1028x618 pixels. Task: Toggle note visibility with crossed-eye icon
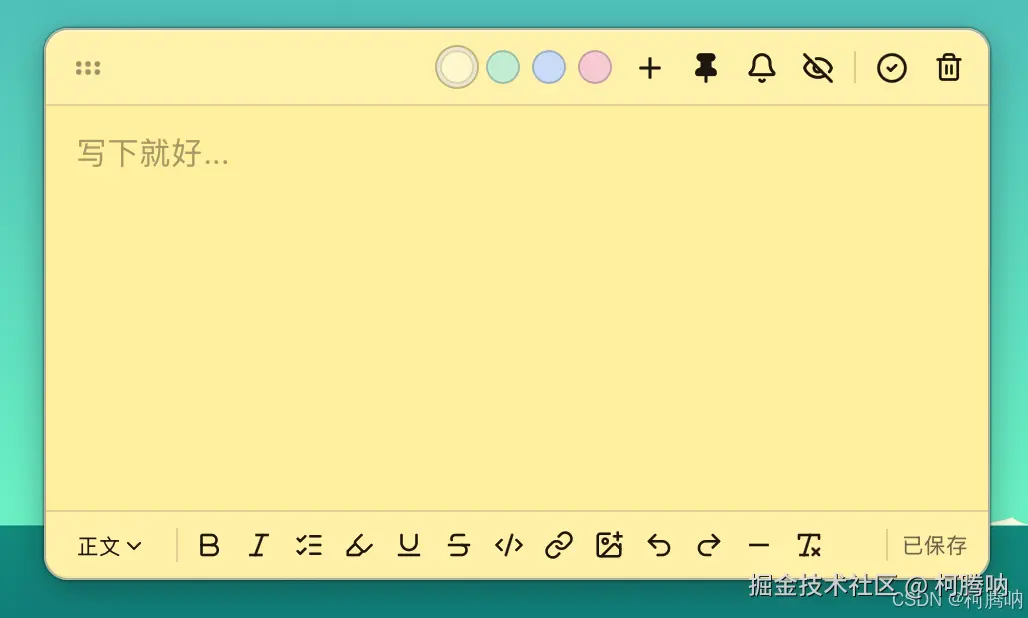click(x=818, y=68)
